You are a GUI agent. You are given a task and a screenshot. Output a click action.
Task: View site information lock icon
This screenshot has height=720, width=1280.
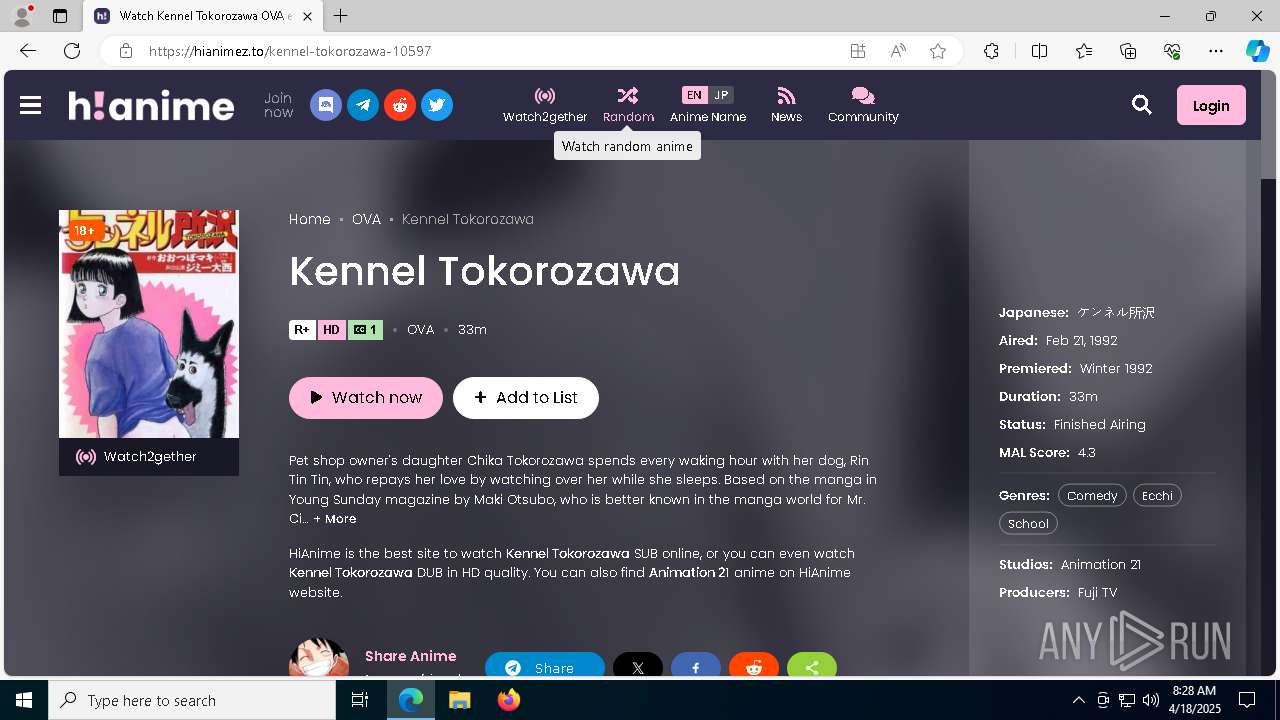(125, 51)
